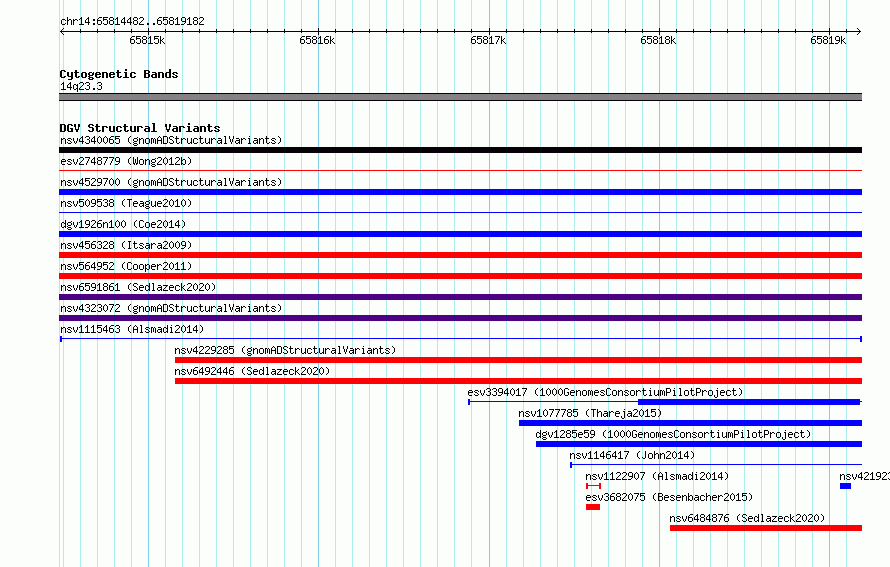
Task: Select the blue dgv1926n100 variant bar
Action: 460,234
